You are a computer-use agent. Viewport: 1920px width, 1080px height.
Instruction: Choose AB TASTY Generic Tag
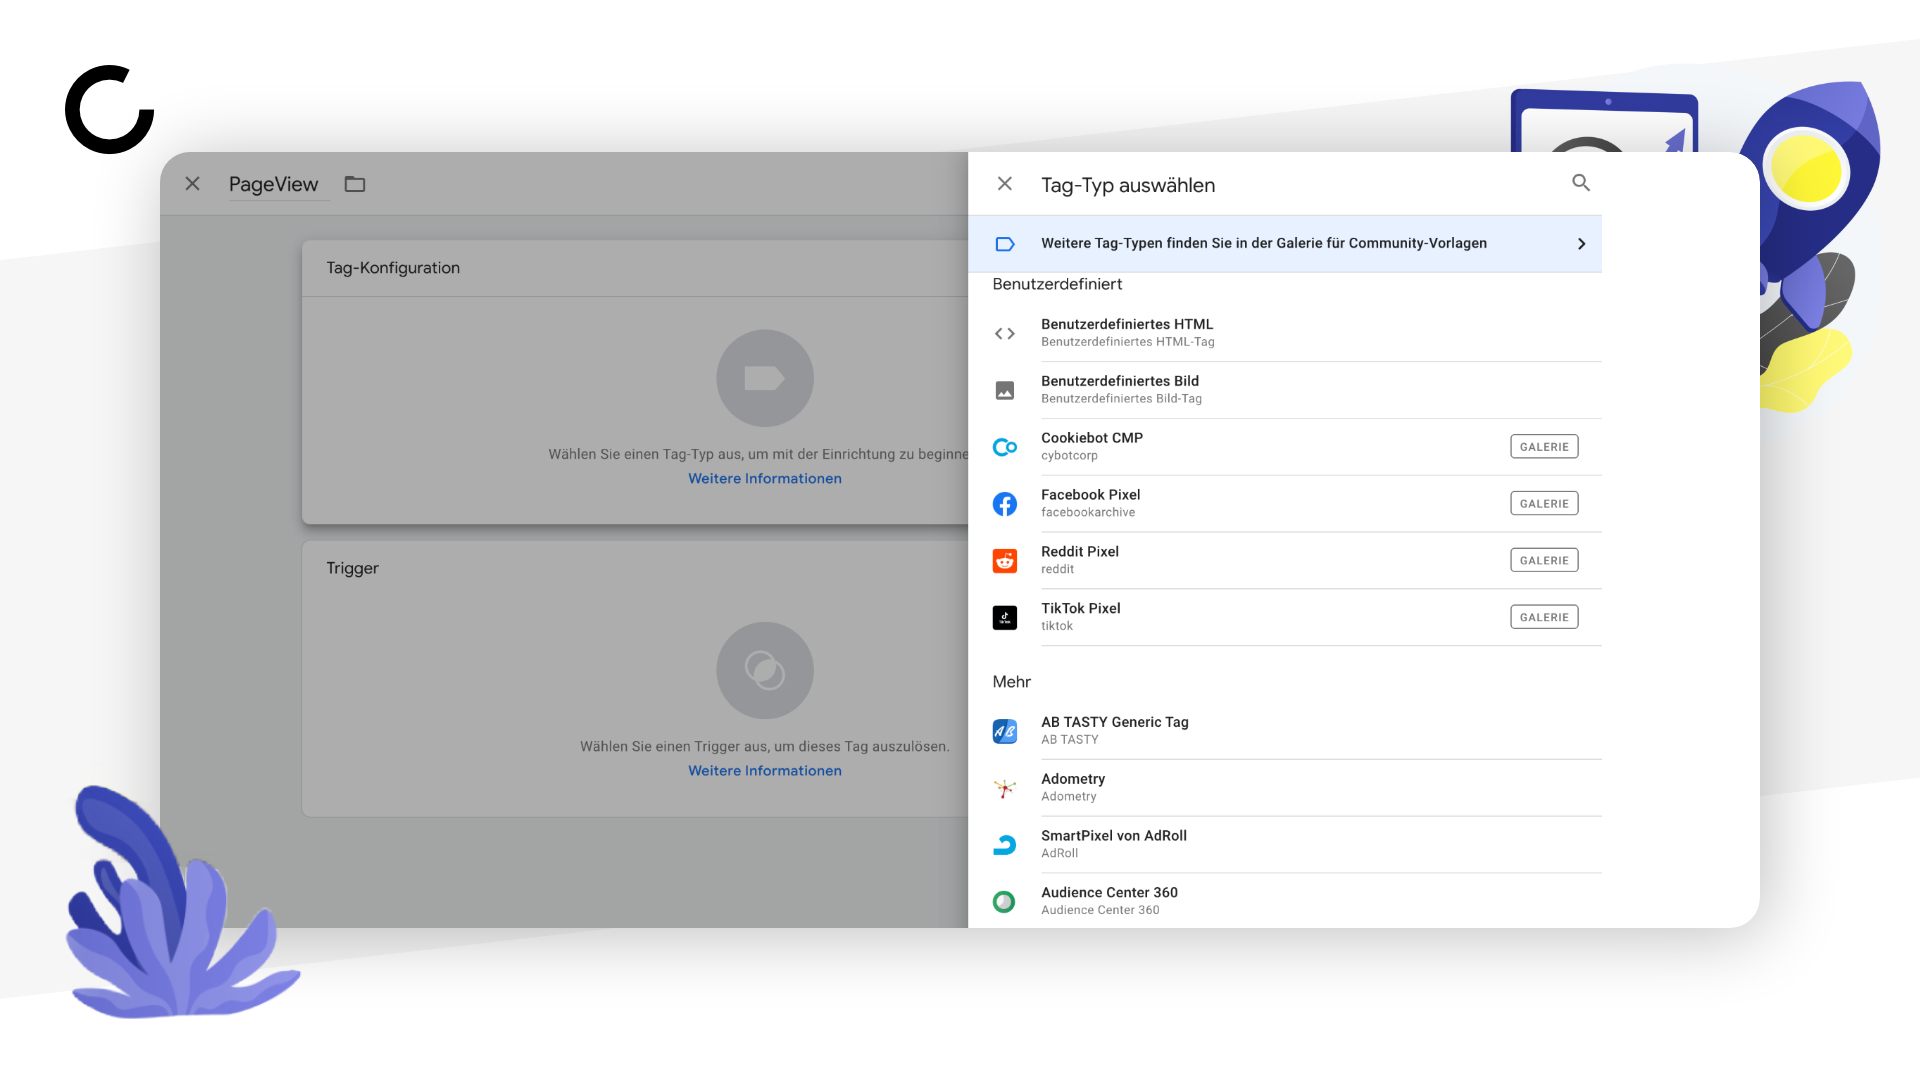tap(1297, 731)
